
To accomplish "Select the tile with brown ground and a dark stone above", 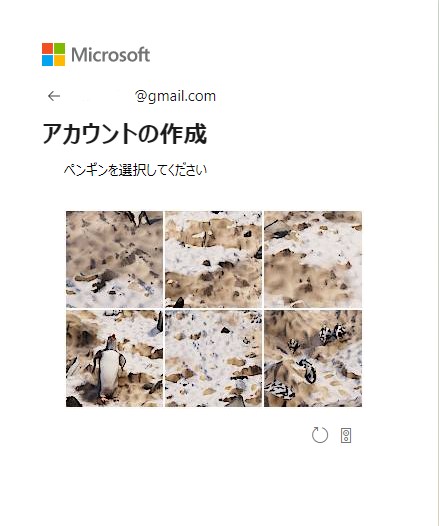I will [x=313, y=259].
